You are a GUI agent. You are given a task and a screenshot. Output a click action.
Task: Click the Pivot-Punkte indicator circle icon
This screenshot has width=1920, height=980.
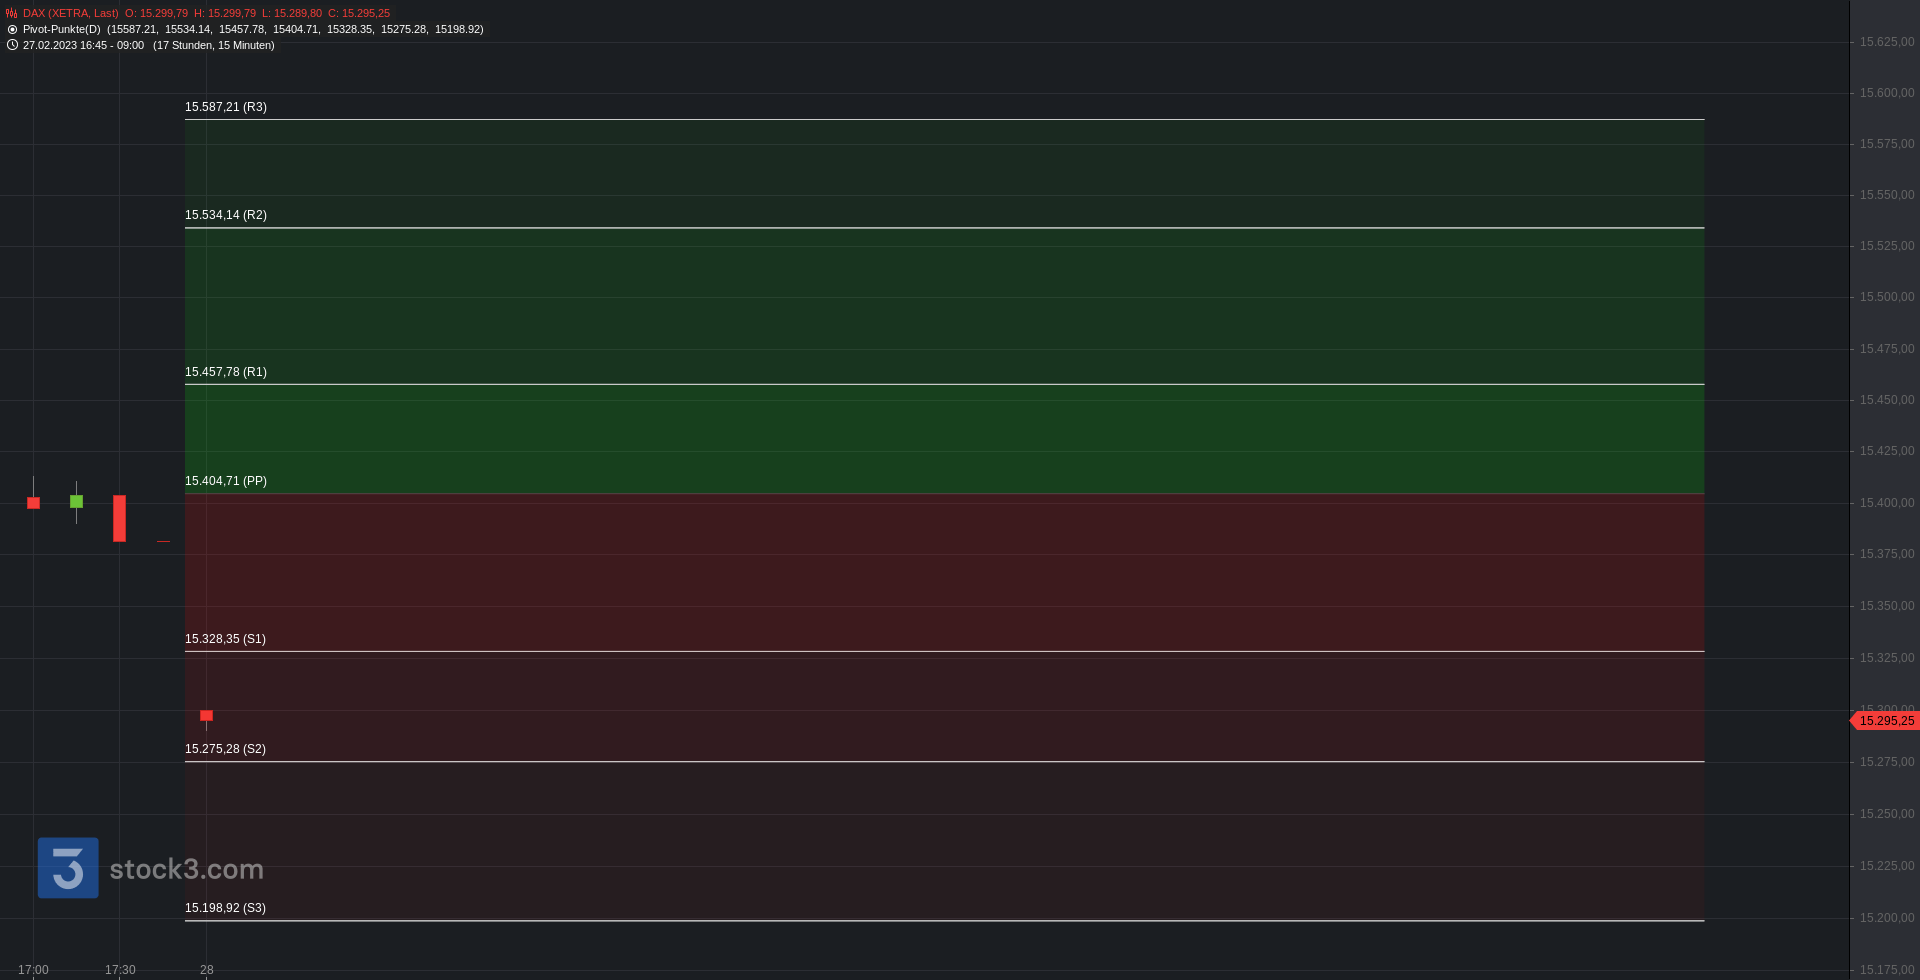click(12, 30)
